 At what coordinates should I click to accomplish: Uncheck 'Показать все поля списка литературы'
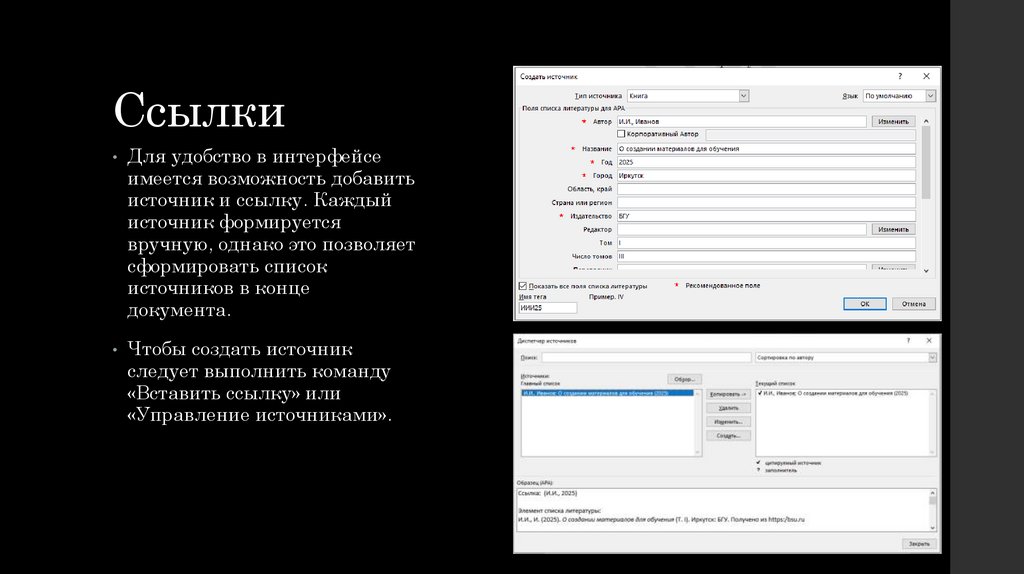click(x=522, y=286)
